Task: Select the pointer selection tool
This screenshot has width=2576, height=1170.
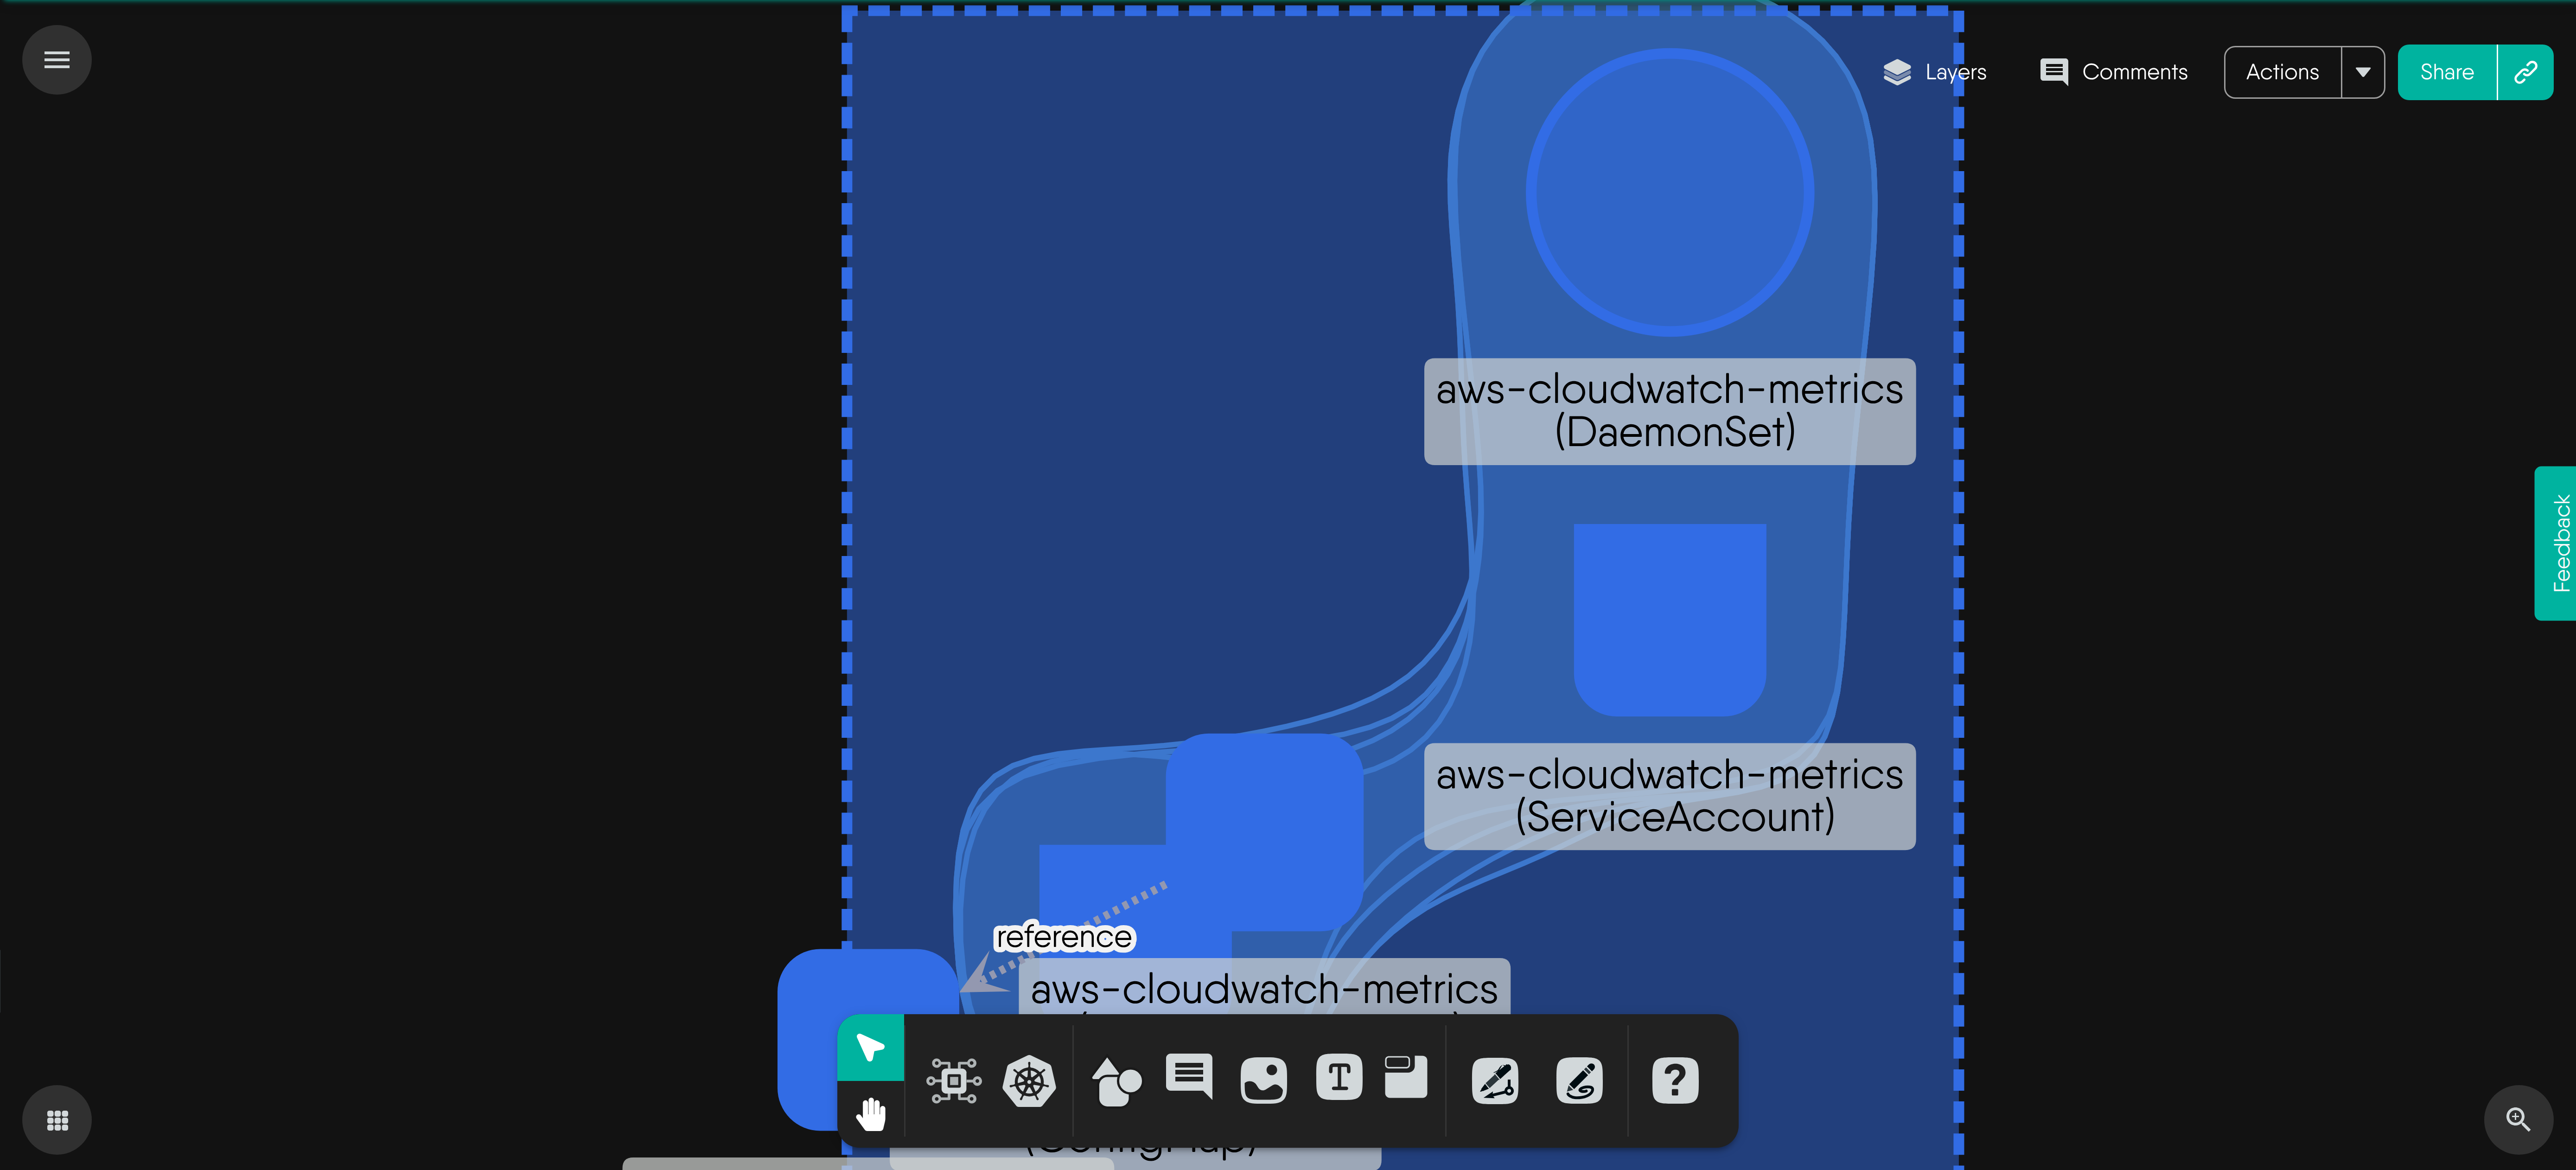Action: (870, 1047)
